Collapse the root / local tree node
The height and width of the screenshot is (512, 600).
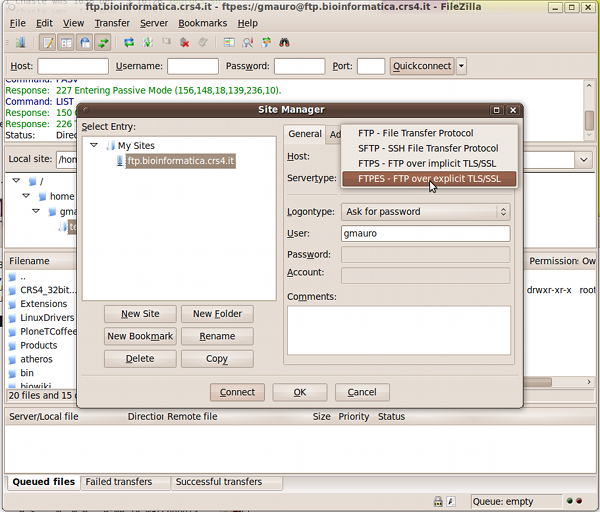16,180
